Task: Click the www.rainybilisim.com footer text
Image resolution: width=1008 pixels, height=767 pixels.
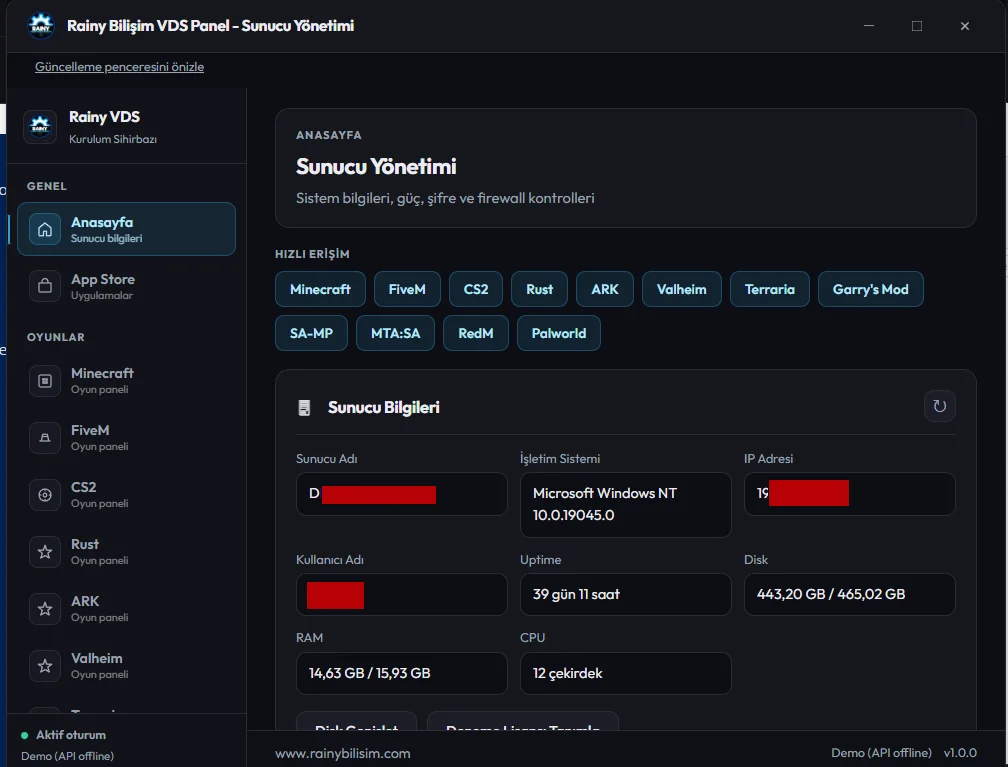Action: pos(343,753)
